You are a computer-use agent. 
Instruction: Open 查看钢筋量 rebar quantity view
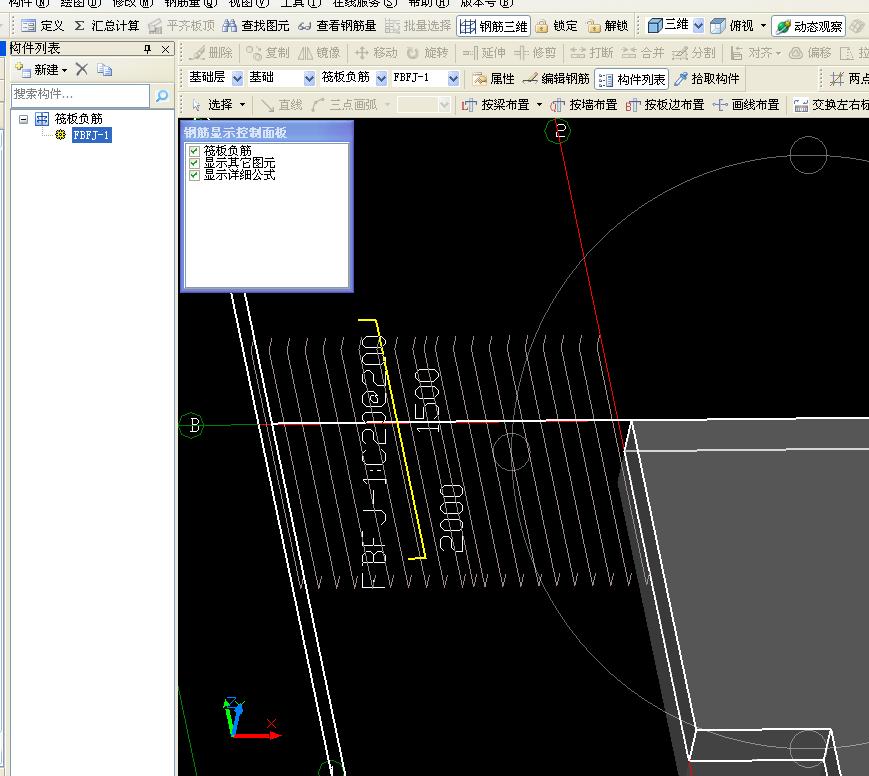pos(336,25)
